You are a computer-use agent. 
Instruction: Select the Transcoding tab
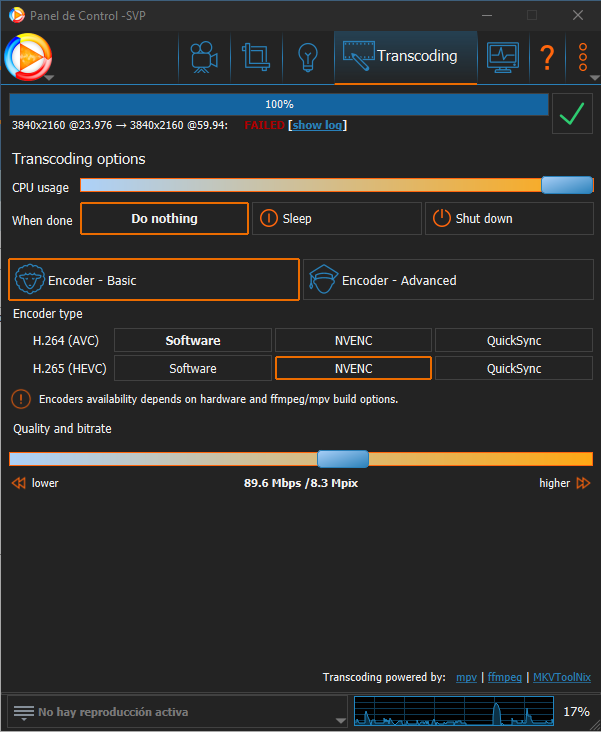[404, 57]
